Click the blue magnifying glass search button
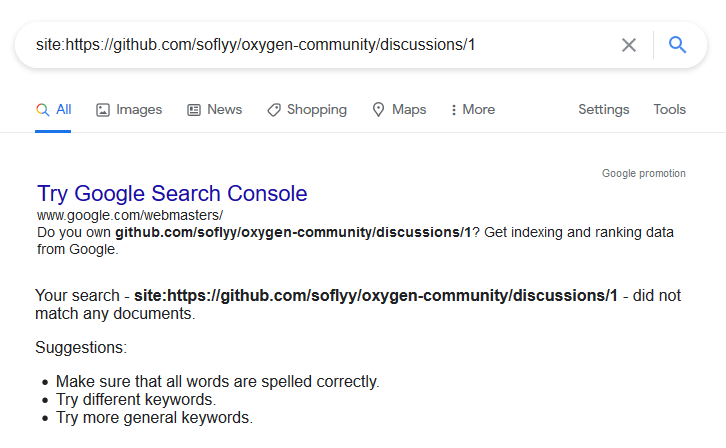 tap(677, 44)
